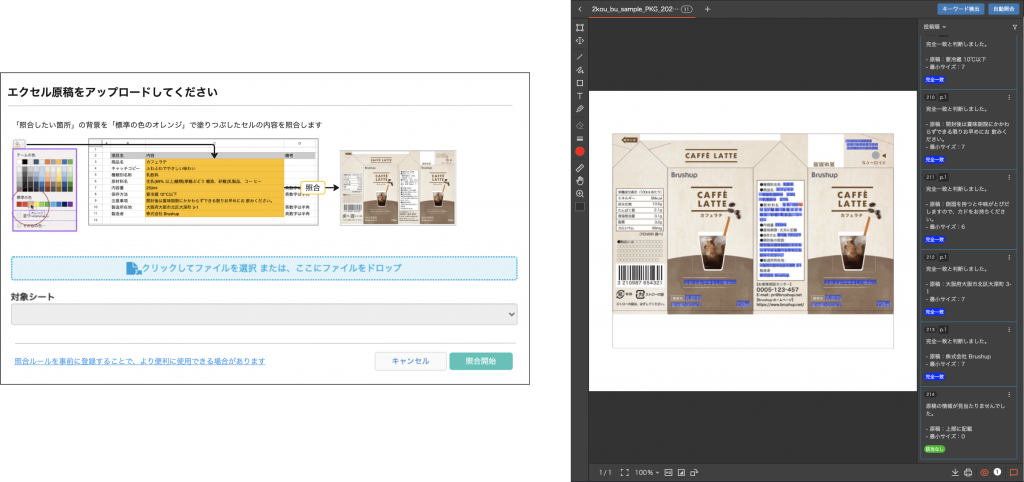The height and width of the screenshot is (482, 1024).
Task: Click the 完全一致 tag on comment 213
Action: tap(935, 377)
